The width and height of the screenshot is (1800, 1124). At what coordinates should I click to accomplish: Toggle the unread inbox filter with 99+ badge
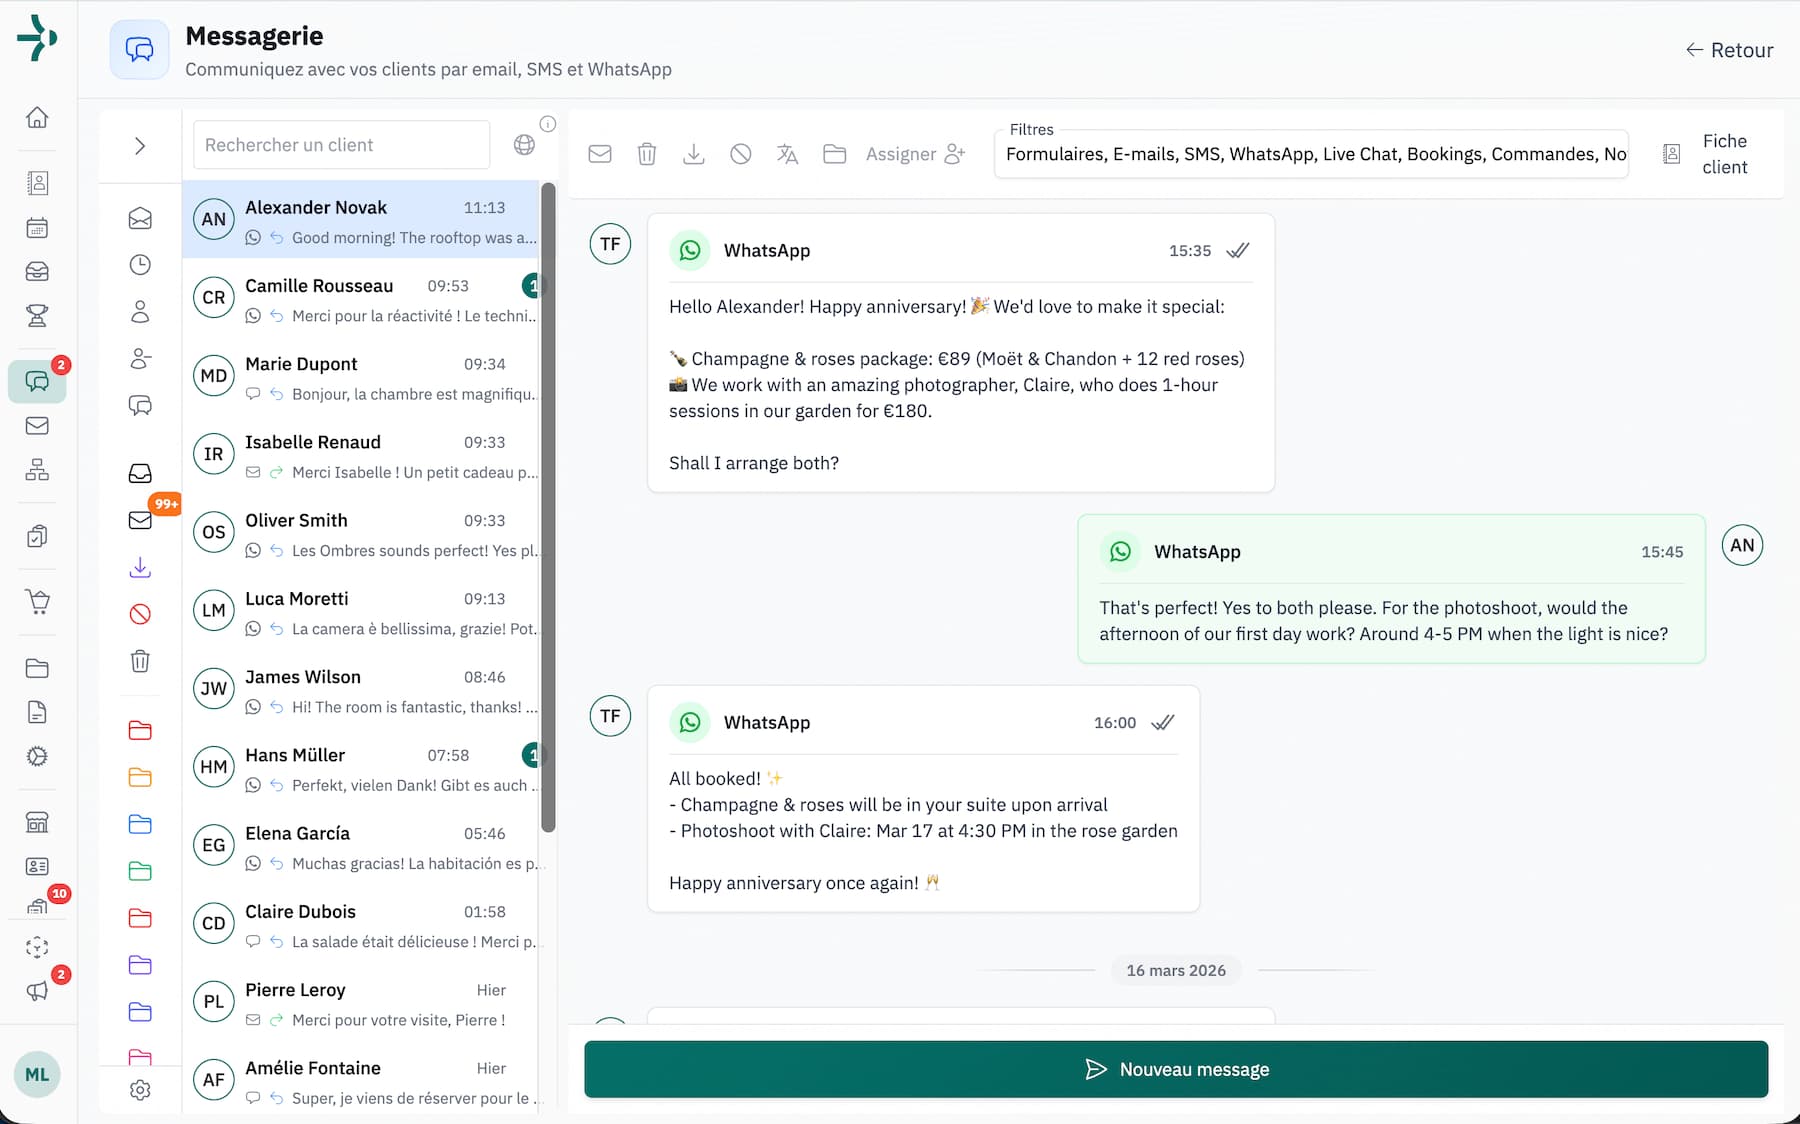(x=140, y=520)
